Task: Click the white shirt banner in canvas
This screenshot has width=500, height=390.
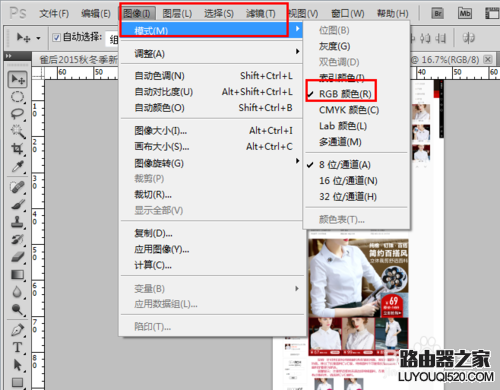Action: coord(358,278)
